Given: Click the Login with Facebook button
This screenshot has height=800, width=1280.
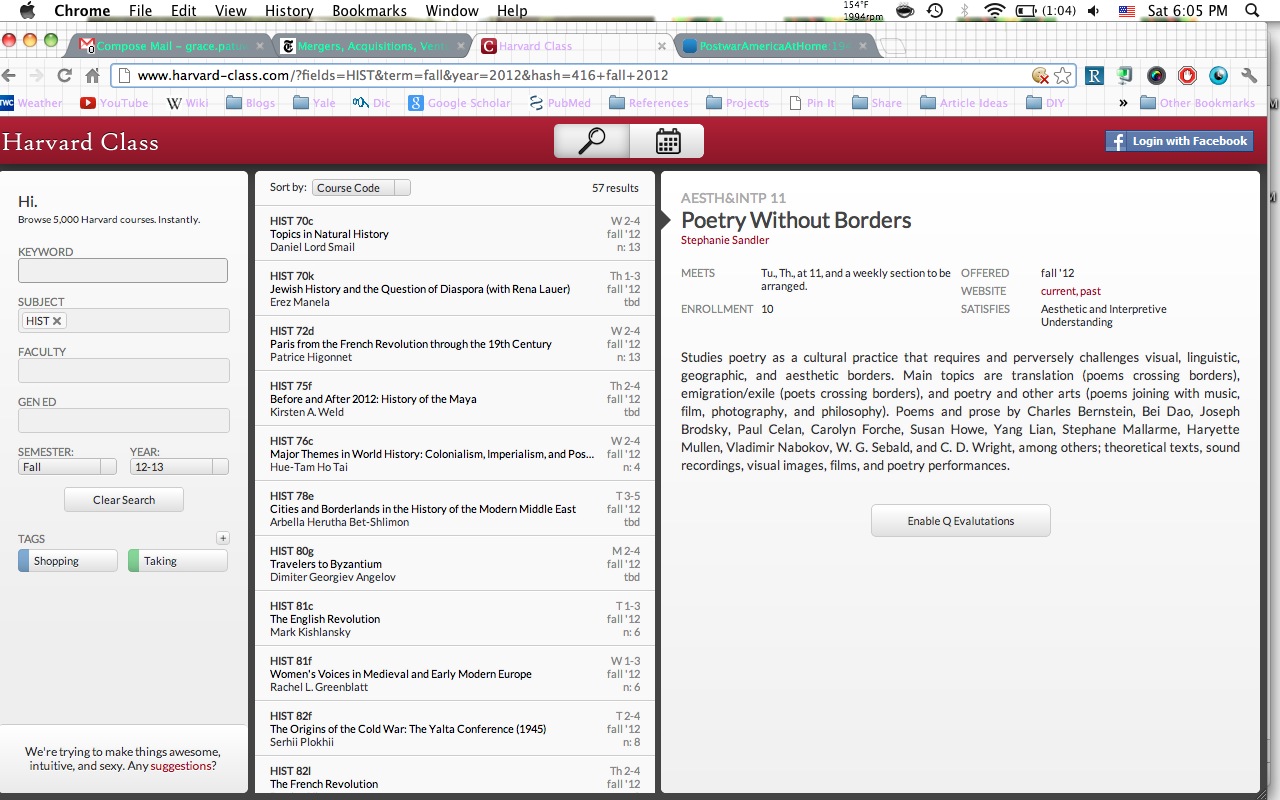Looking at the screenshot, I should pyautogui.click(x=1179, y=141).
